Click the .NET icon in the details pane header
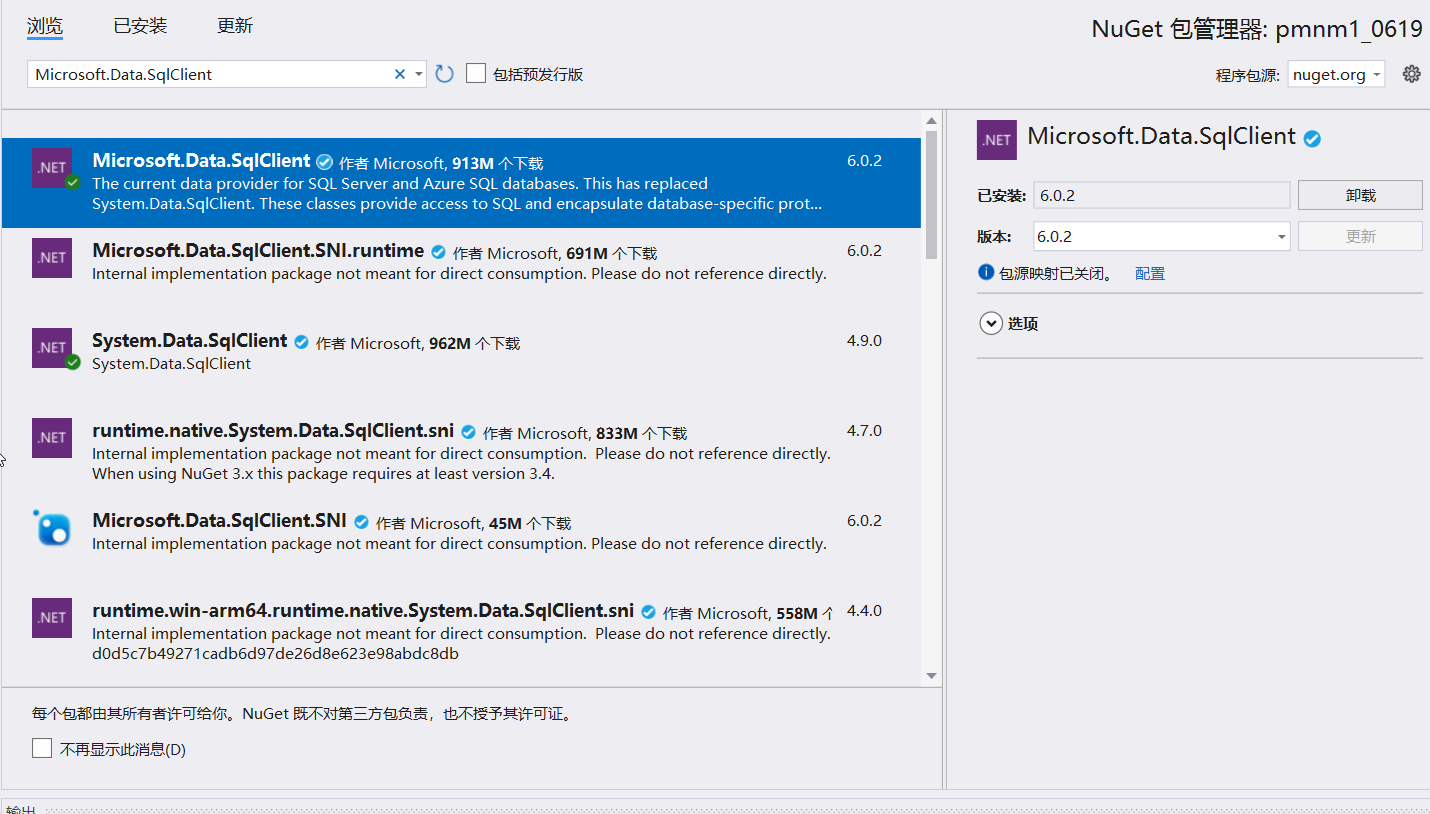 pyautogui.click(x=997, y=140)
